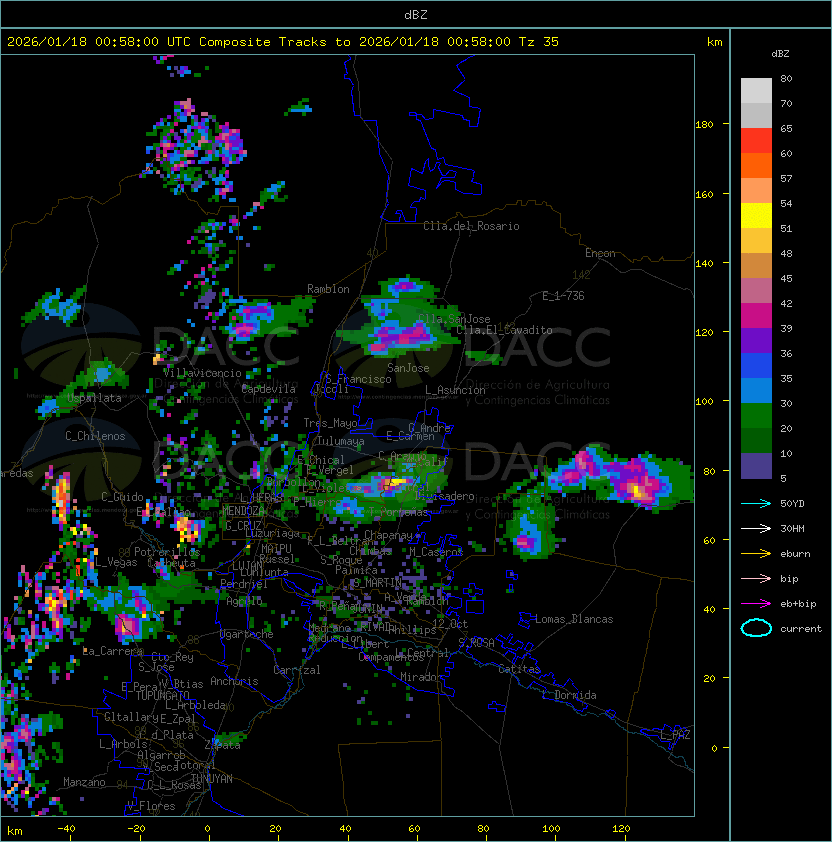Select the dark green 10-20 dBZ swatch
This screenshot has width=832, height=842.
click(756, 440)
